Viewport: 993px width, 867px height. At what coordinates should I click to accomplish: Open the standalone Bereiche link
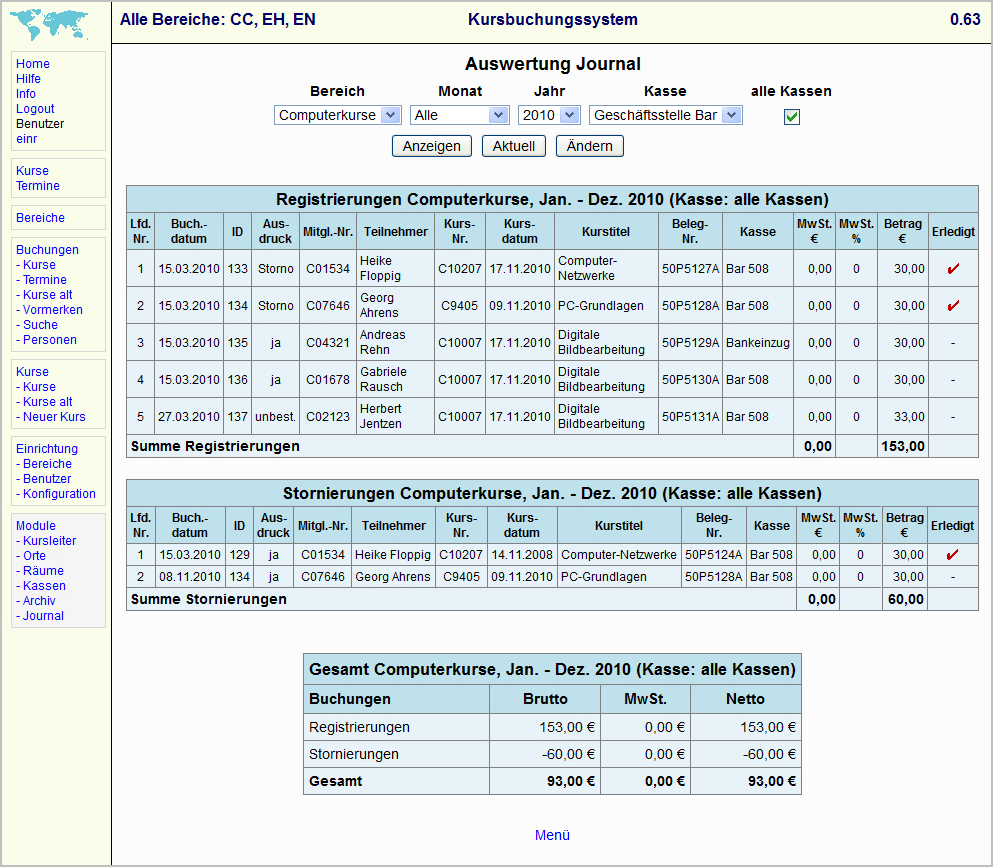pyautogui.click(x=41, y=218)
